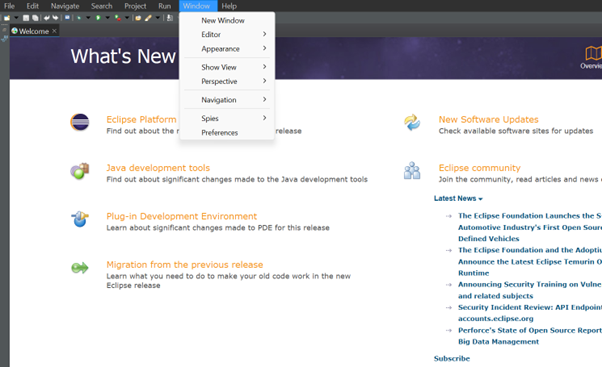The height and width of the screenshot is (367, 602).
Task: Open the Search menu
Action: pos(102,6)
